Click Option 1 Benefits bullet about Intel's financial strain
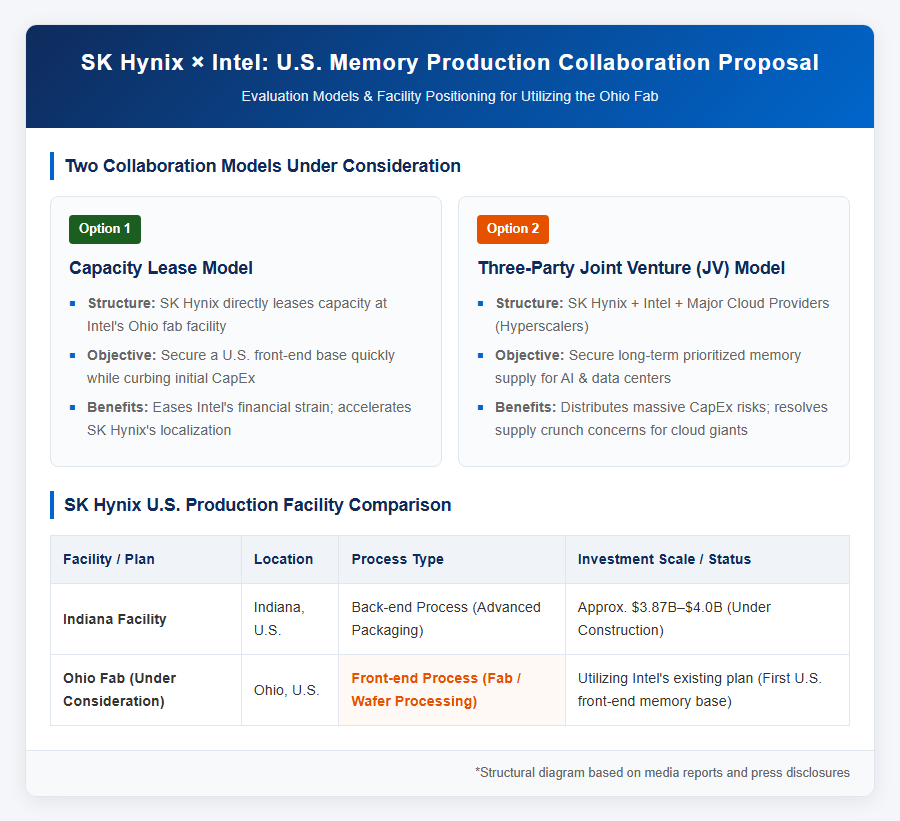 (249, 419)
